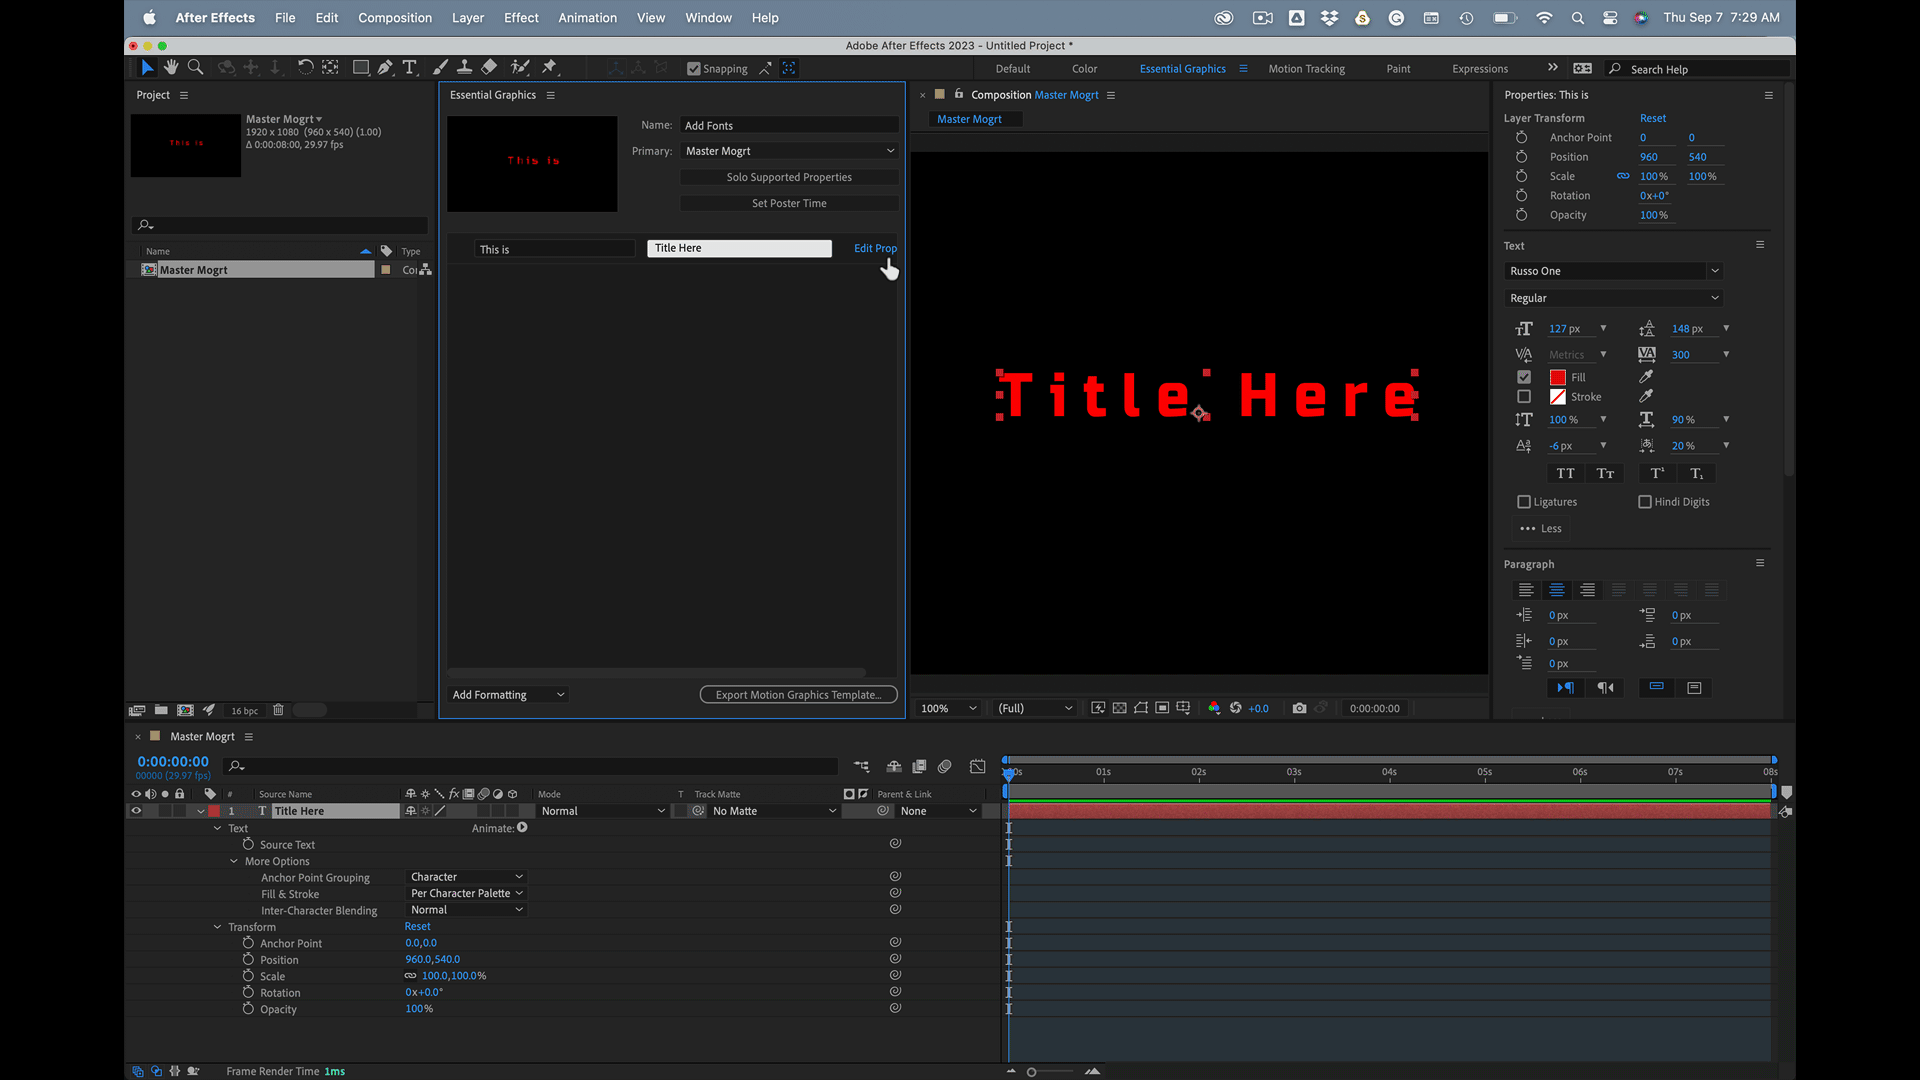Click Solo Supported Properties button
The height and width of the screenshot is (1080, 1920).
[789, 177]
